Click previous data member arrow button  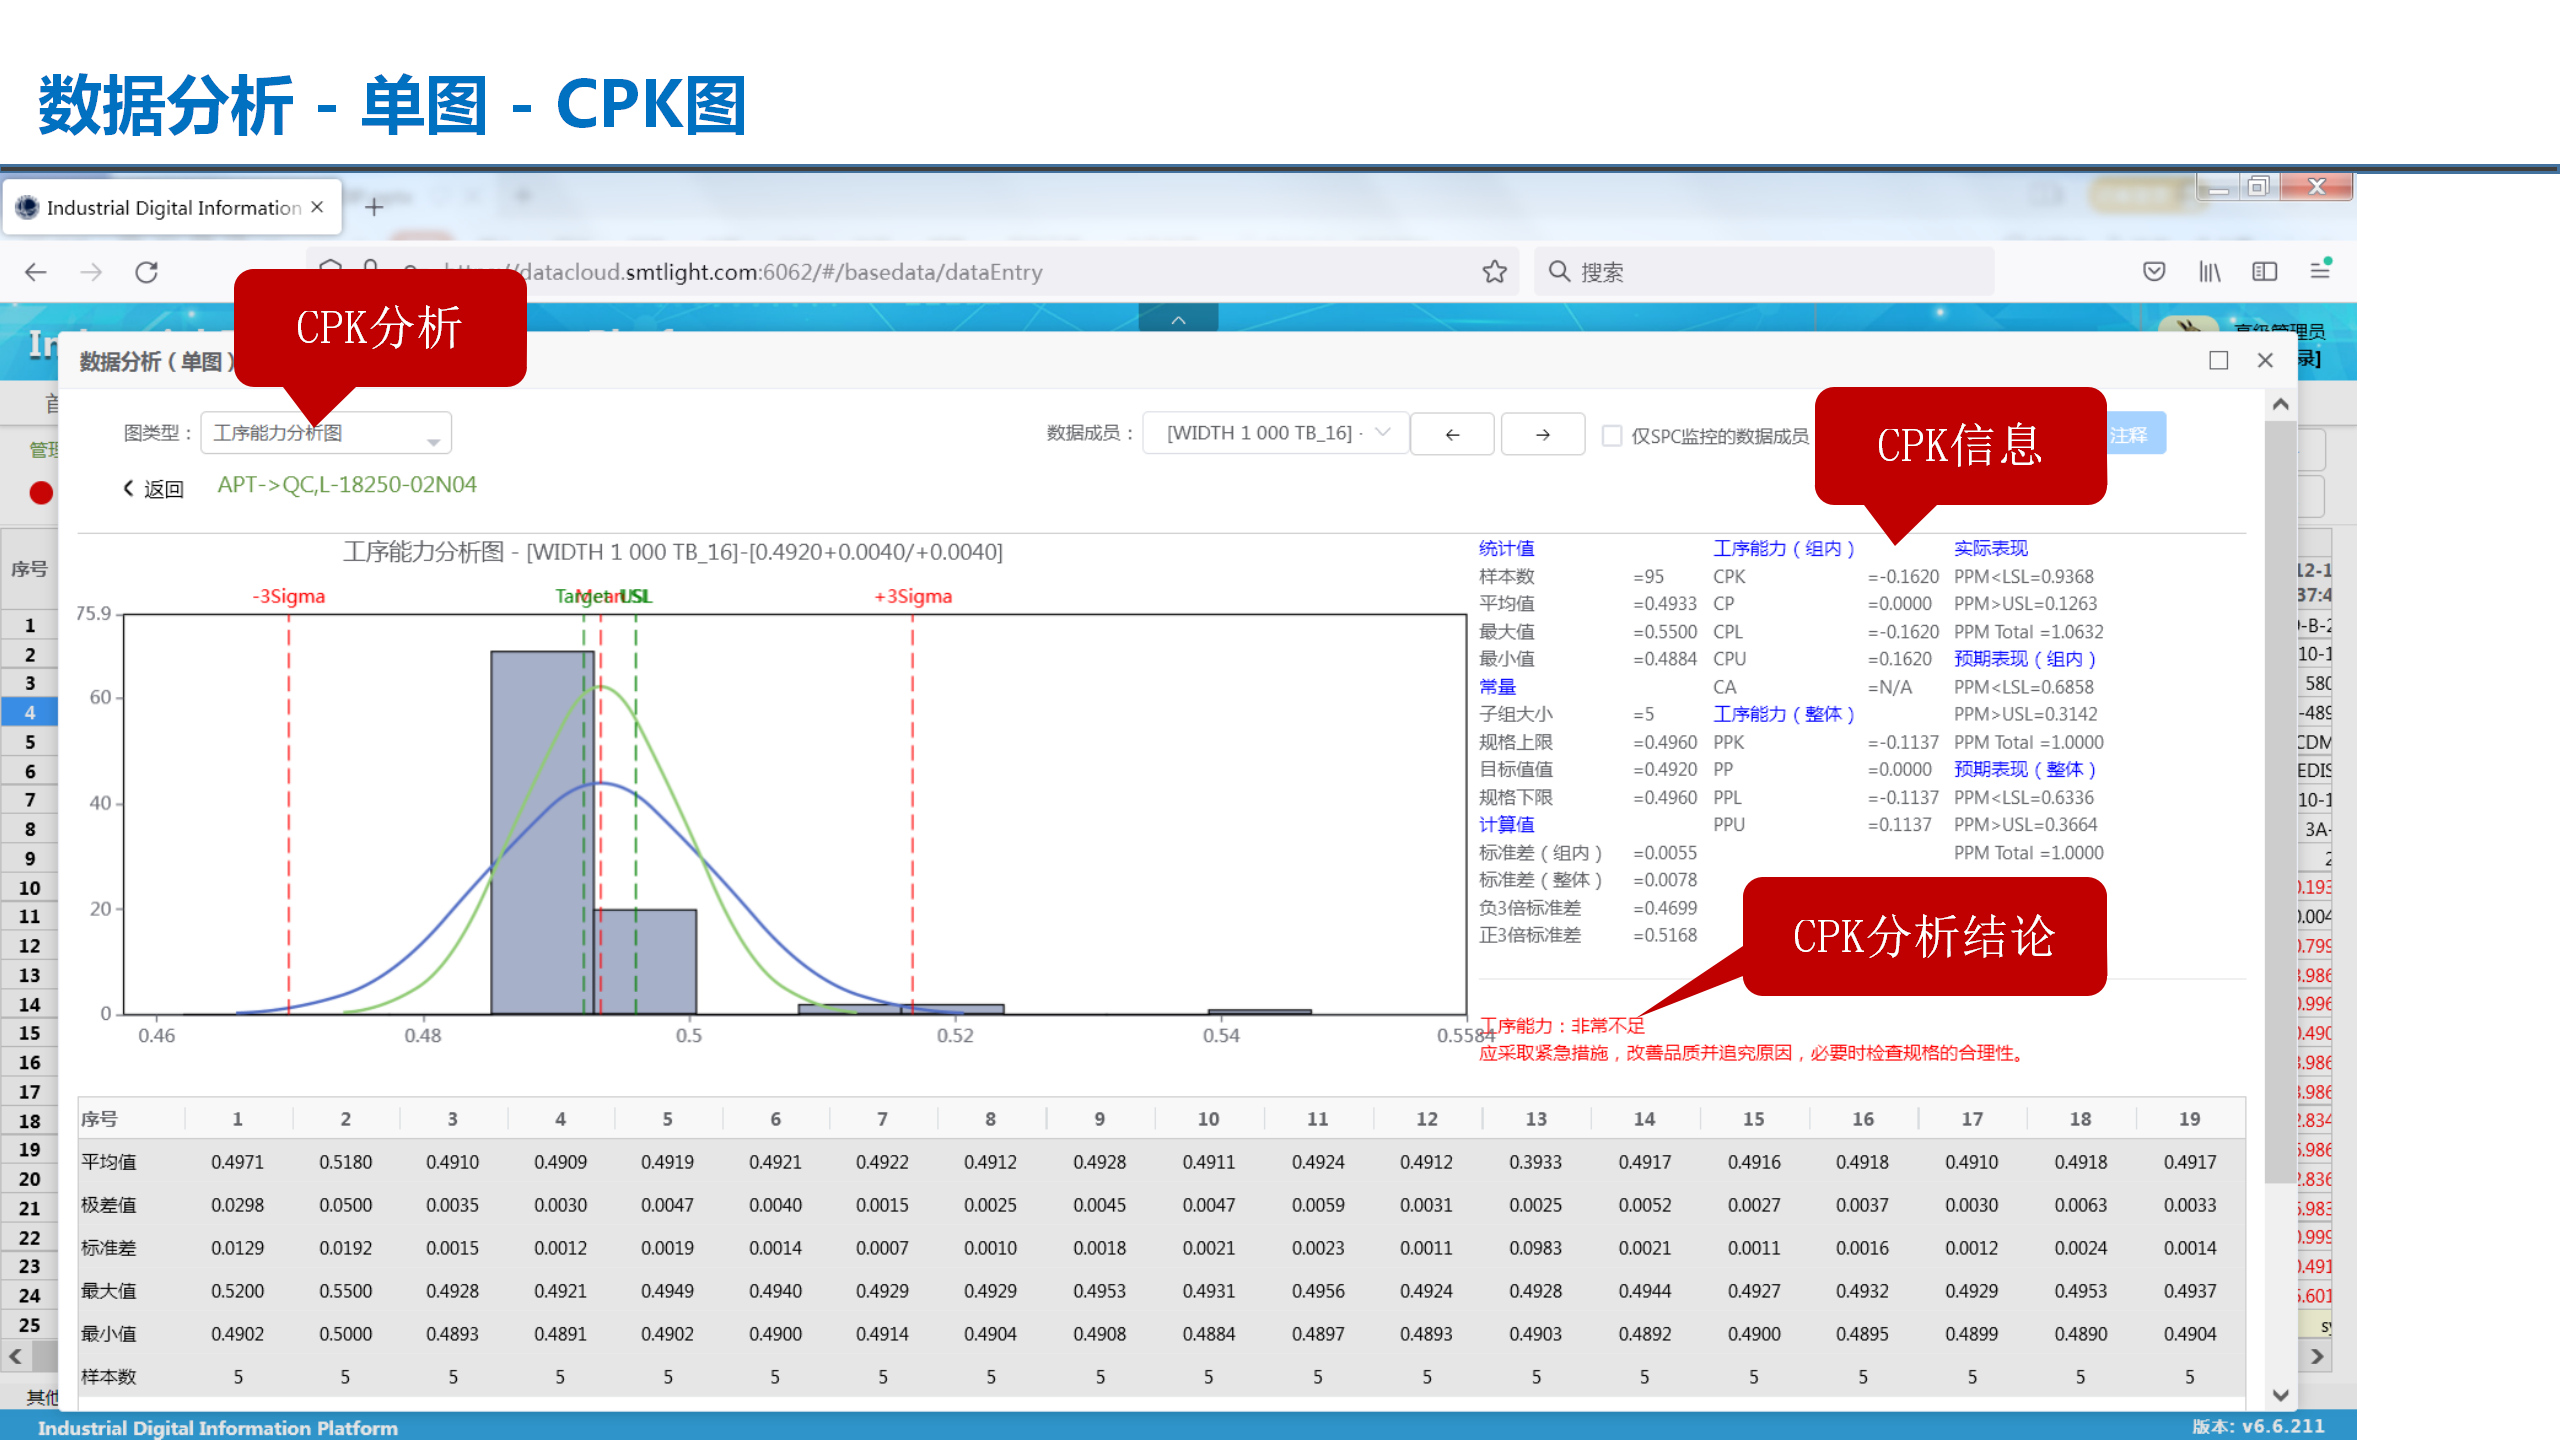click(1452, 434)
